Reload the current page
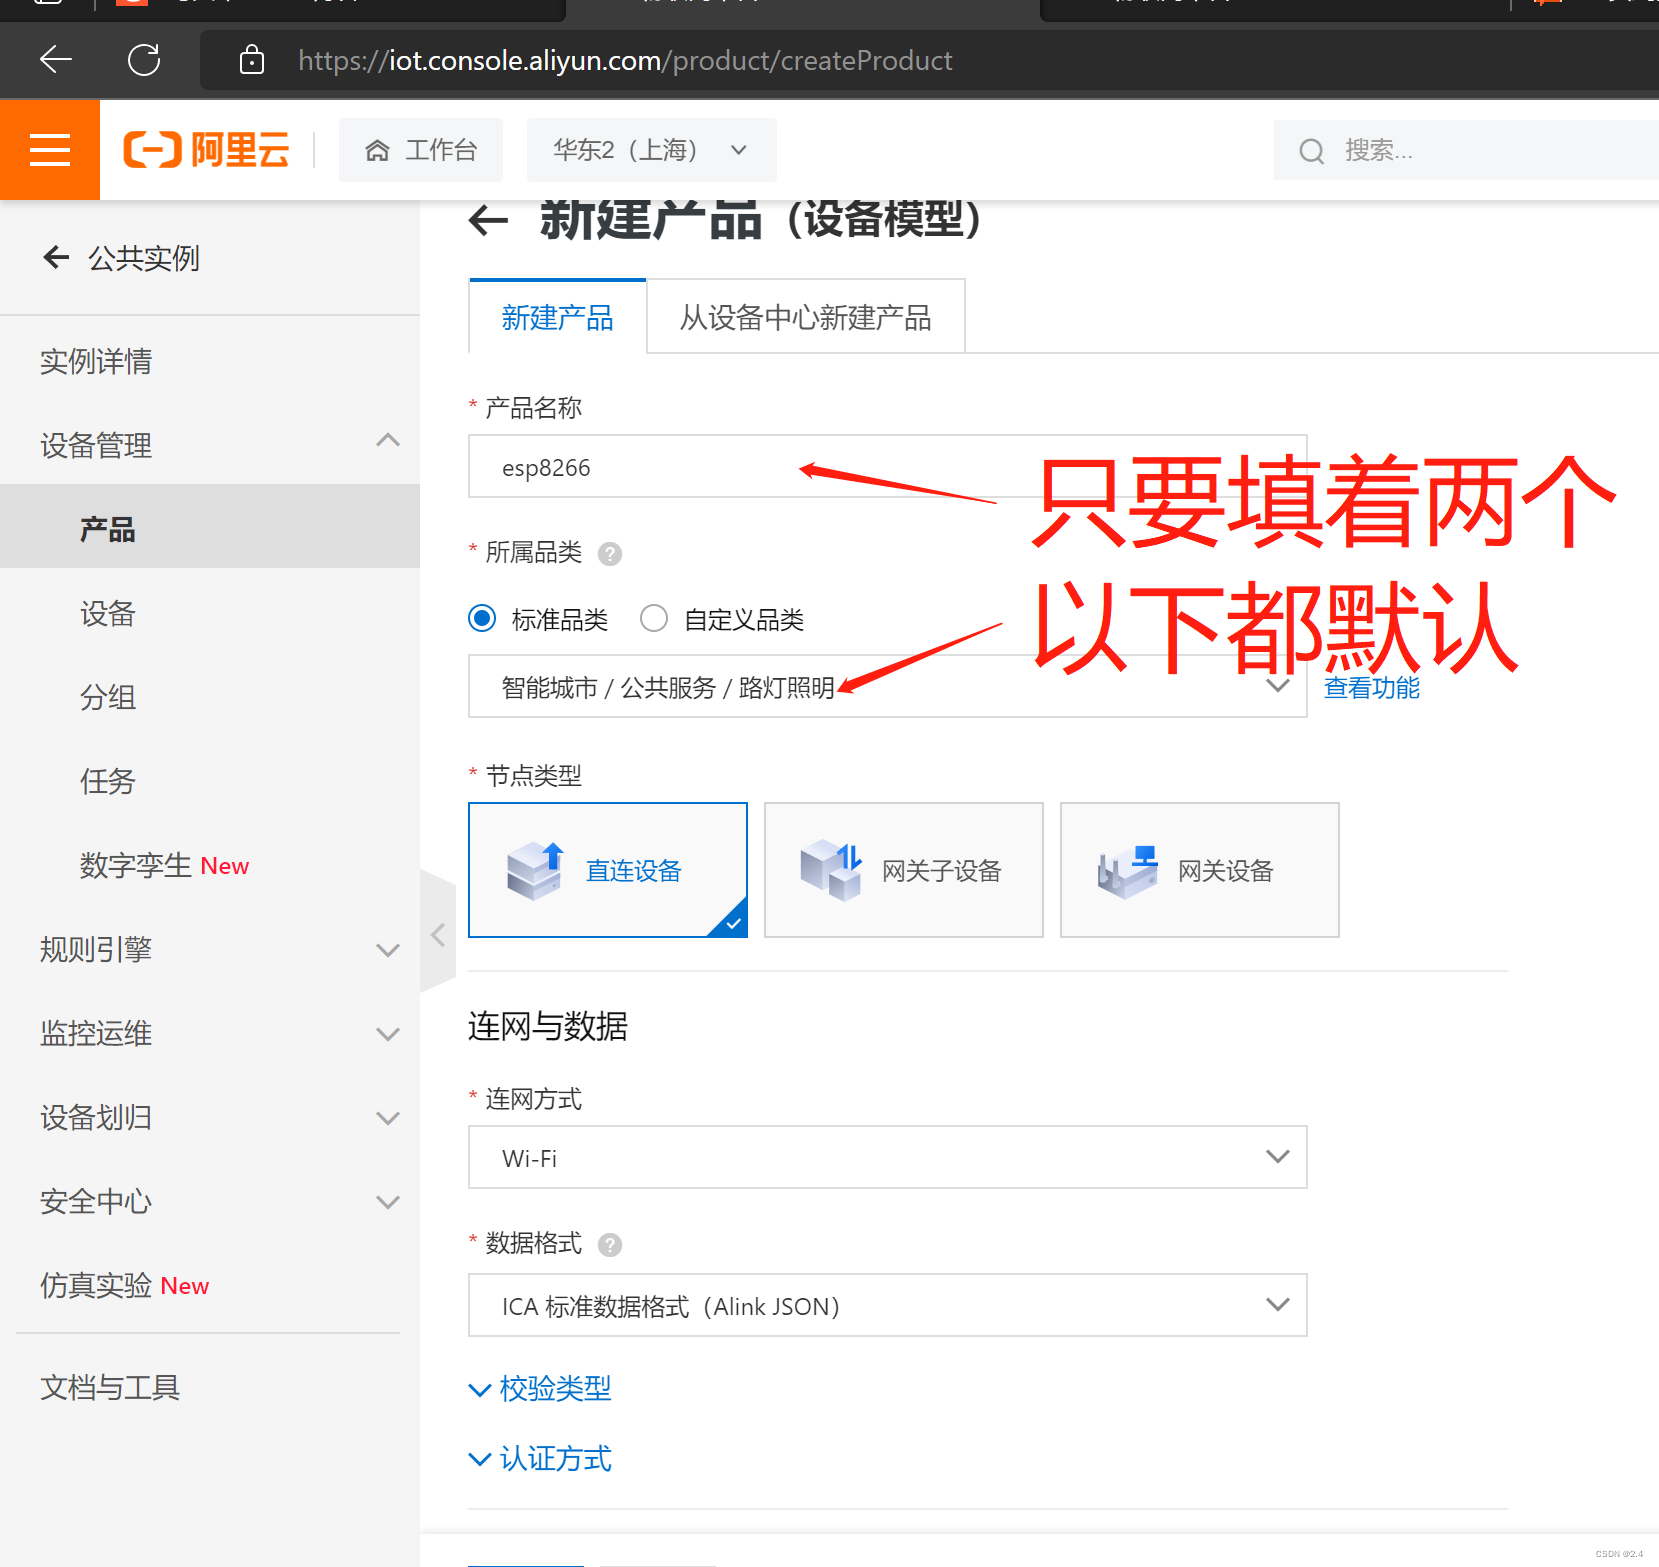The width and height of the screenshot is (1659, 1567). [143, 60]
